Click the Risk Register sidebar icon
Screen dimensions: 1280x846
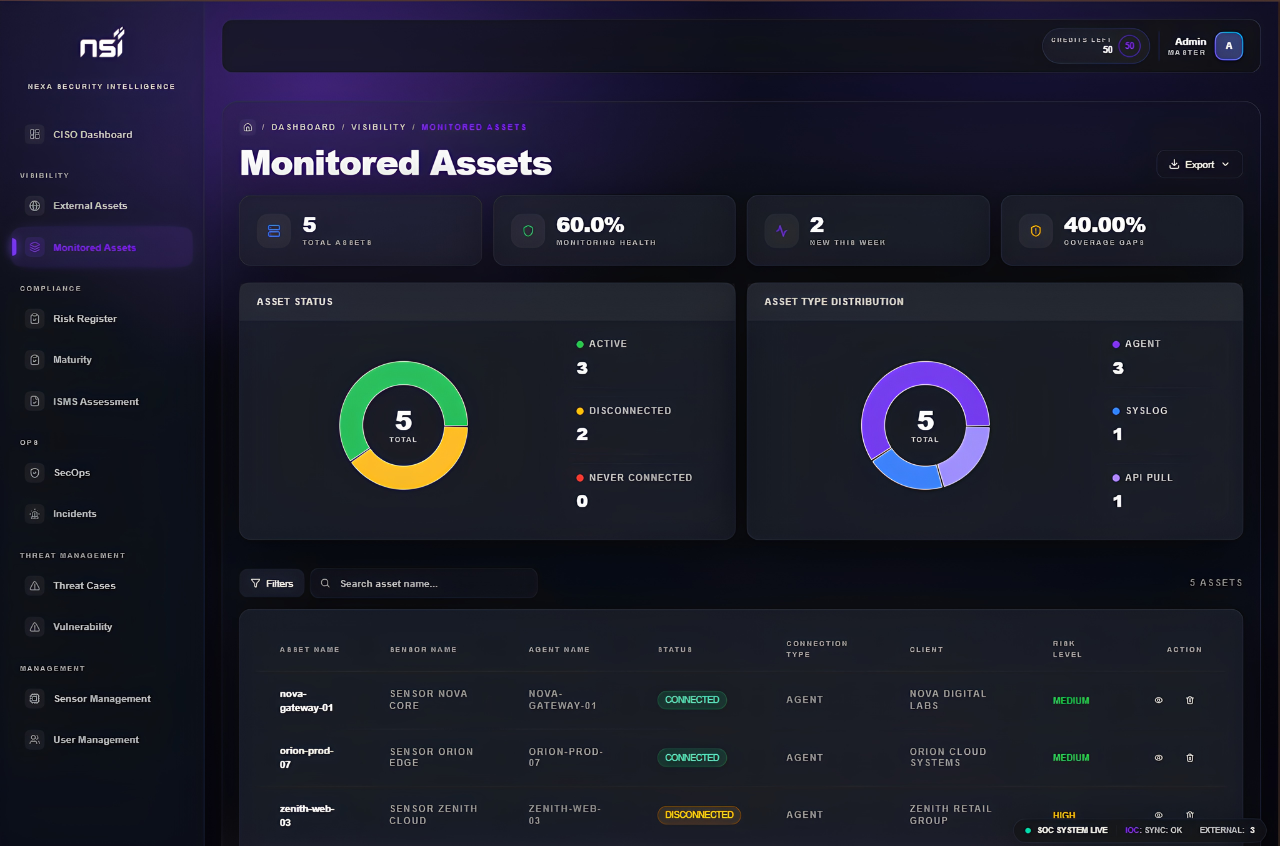pyautogui.click(x=35, y=318)
